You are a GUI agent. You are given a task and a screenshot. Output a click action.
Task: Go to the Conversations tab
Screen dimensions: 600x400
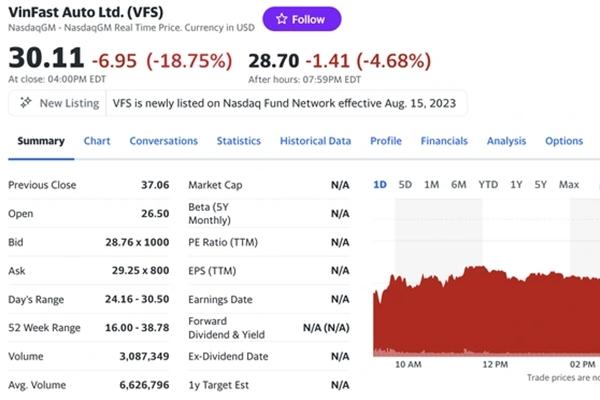point(164,141)
